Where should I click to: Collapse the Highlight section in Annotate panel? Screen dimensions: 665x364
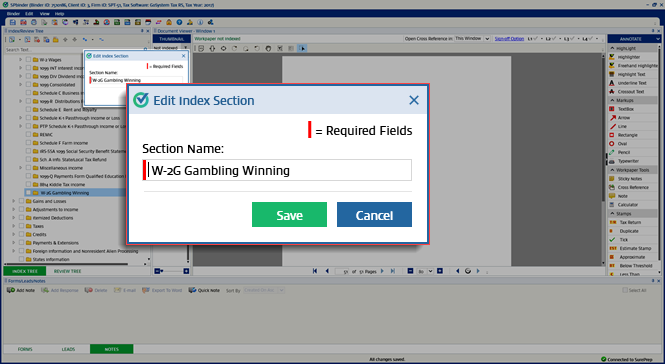coord(612,48)
